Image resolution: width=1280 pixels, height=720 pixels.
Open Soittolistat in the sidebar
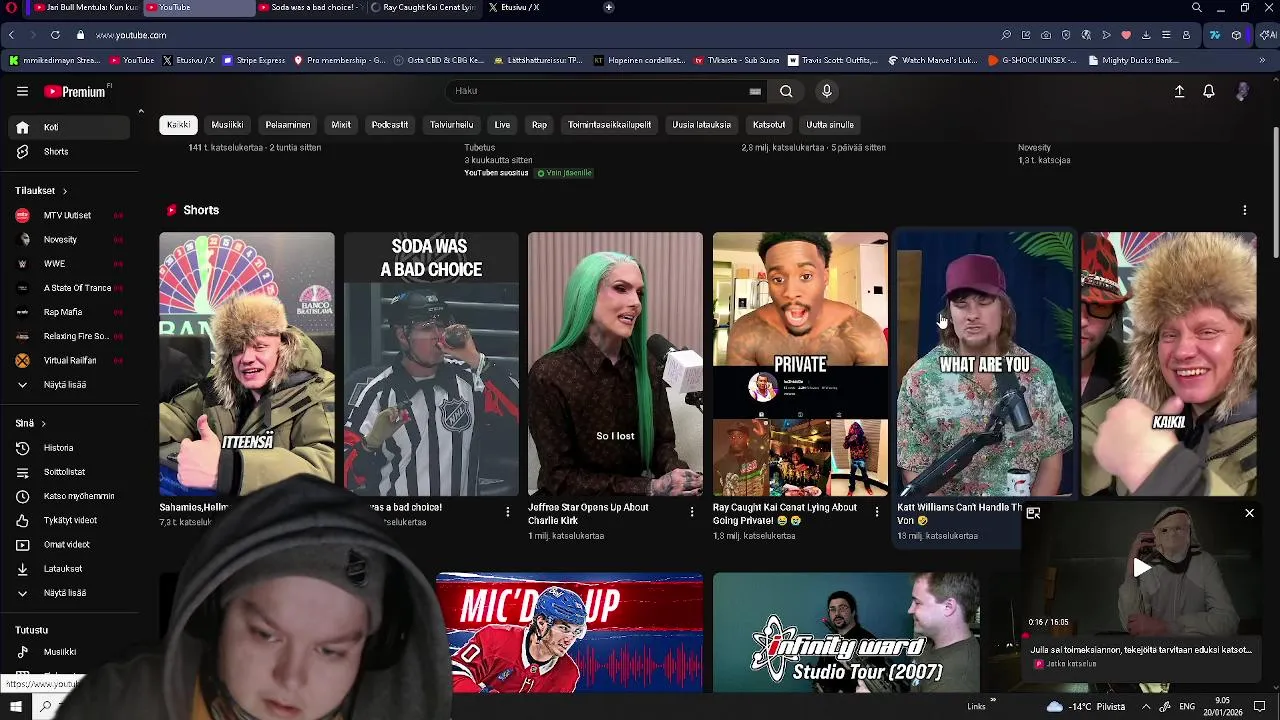point(66,472)
